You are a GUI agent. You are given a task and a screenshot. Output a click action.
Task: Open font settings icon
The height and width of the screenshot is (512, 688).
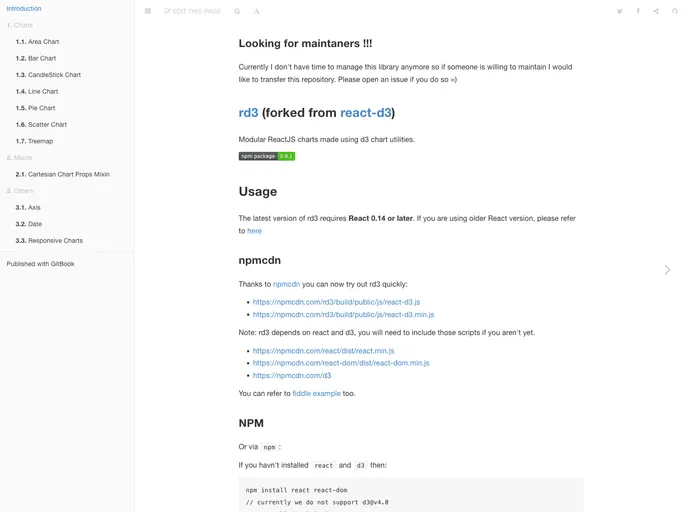click(x=256, y=11)
